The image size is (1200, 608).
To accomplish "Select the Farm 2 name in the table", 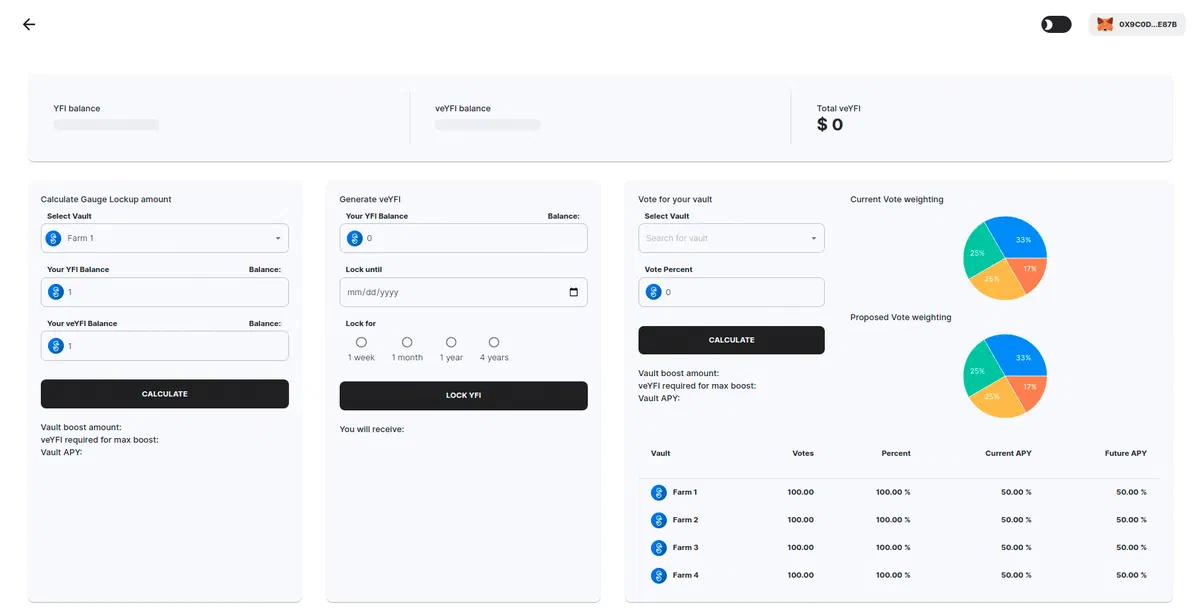I will tap(685, 520).
